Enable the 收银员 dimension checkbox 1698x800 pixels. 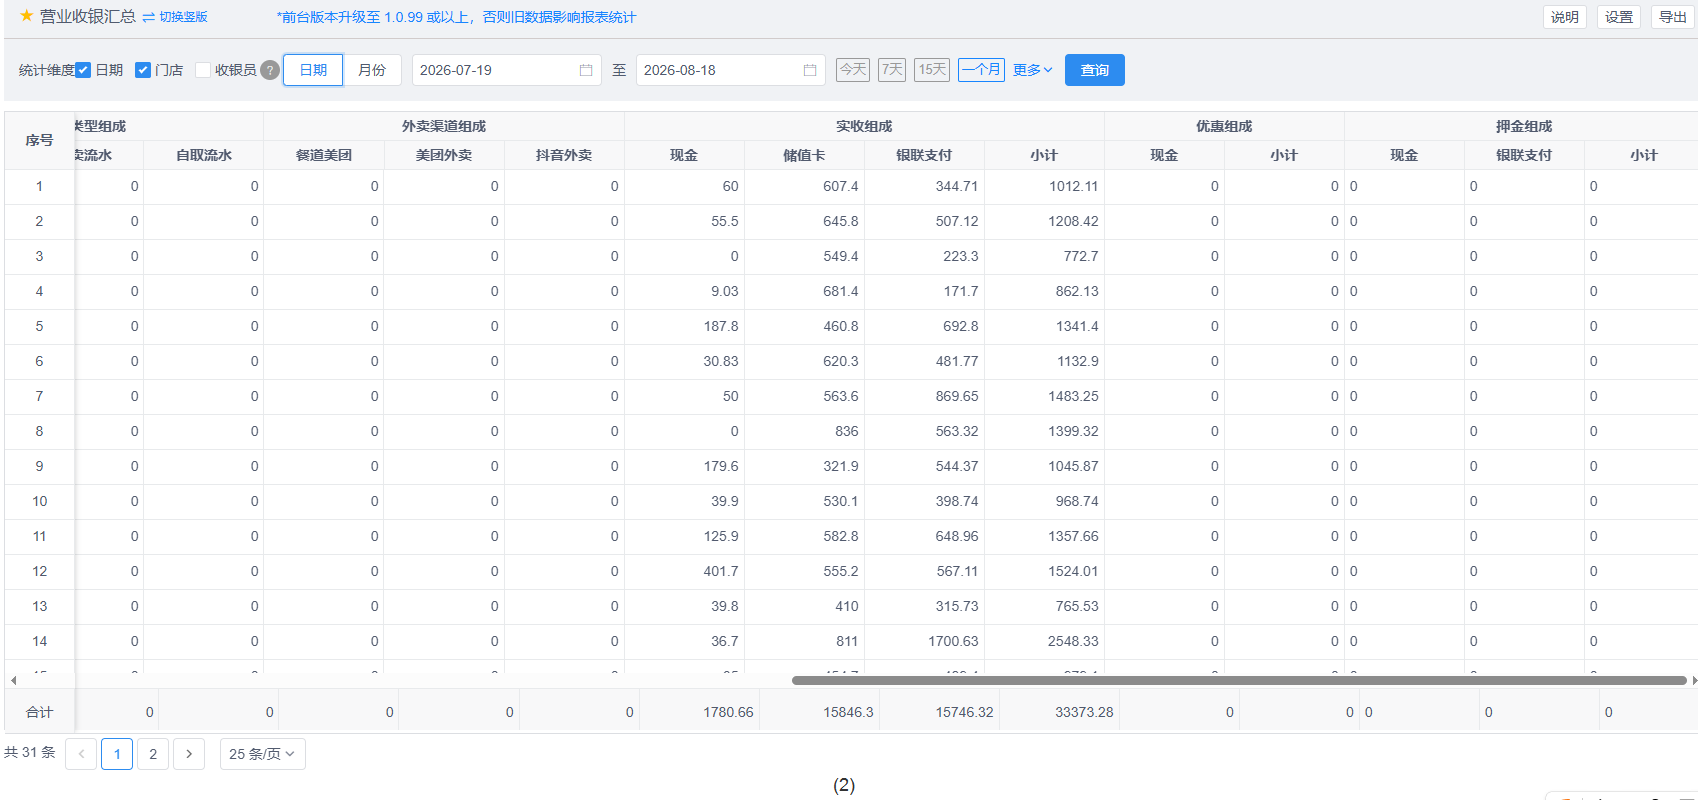click(x=203, y=70)
